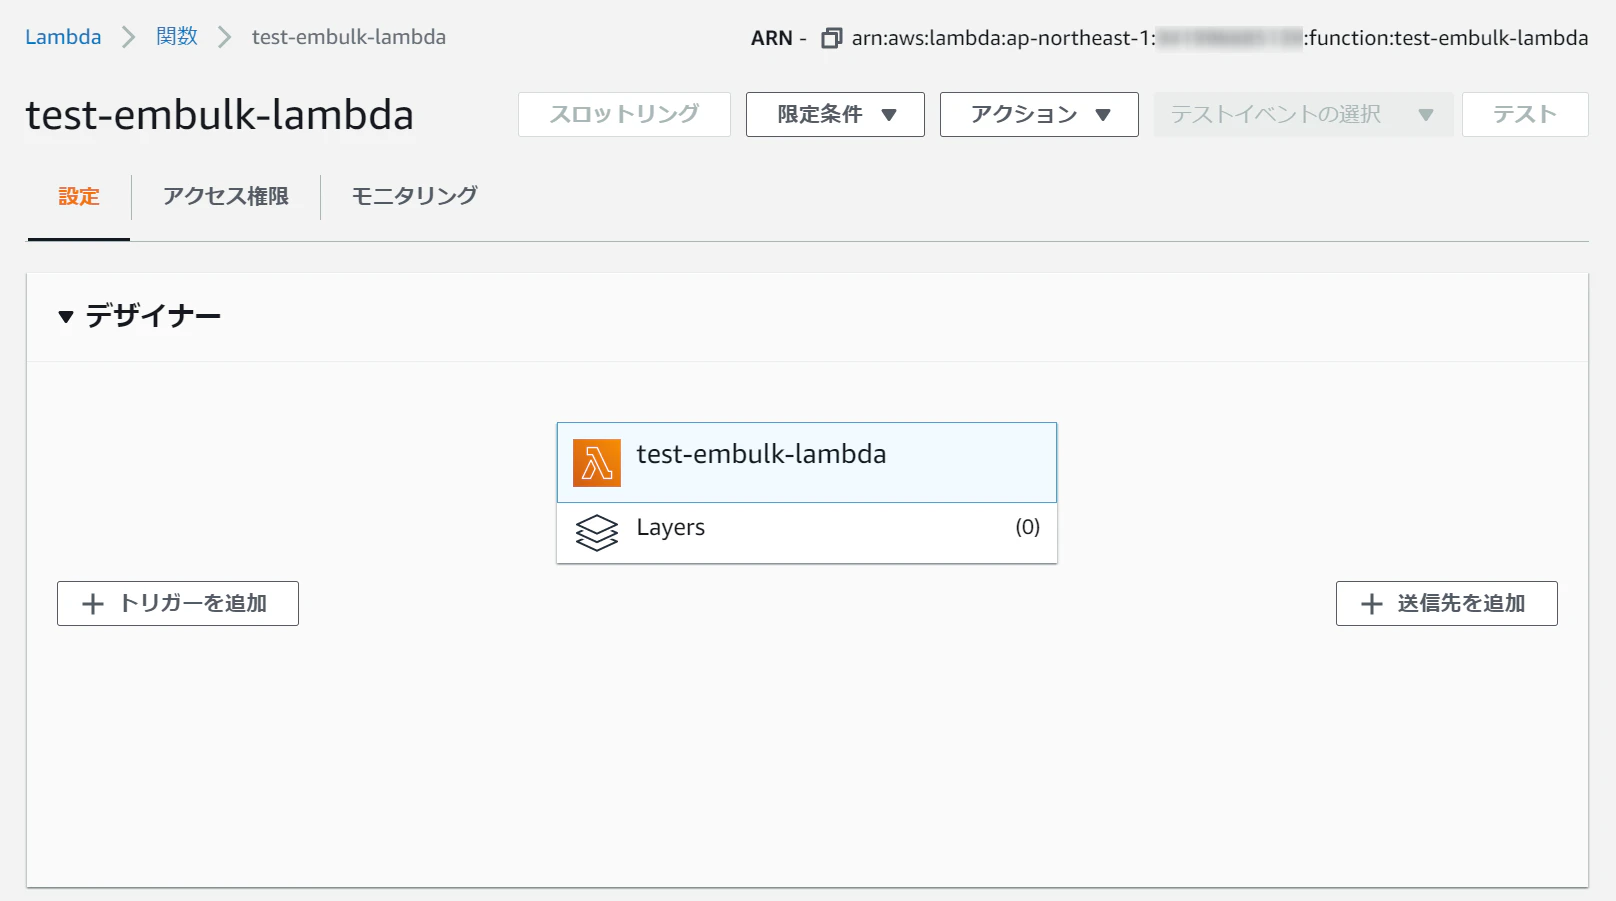Switch to the 設定 tab

[x=79, y=197]
